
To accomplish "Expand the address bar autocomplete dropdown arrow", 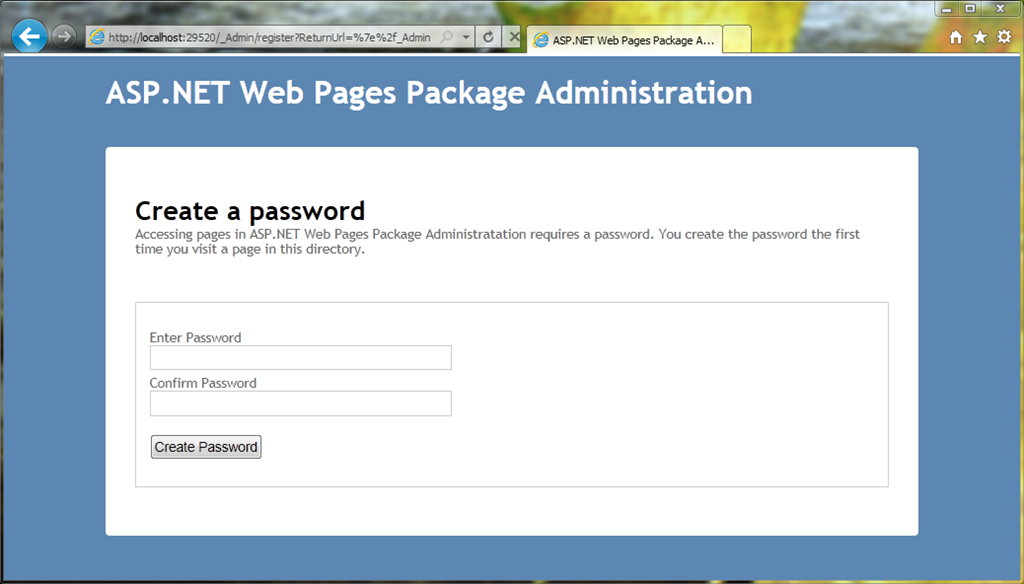I will pyautogui.click(x=466, y=37).
